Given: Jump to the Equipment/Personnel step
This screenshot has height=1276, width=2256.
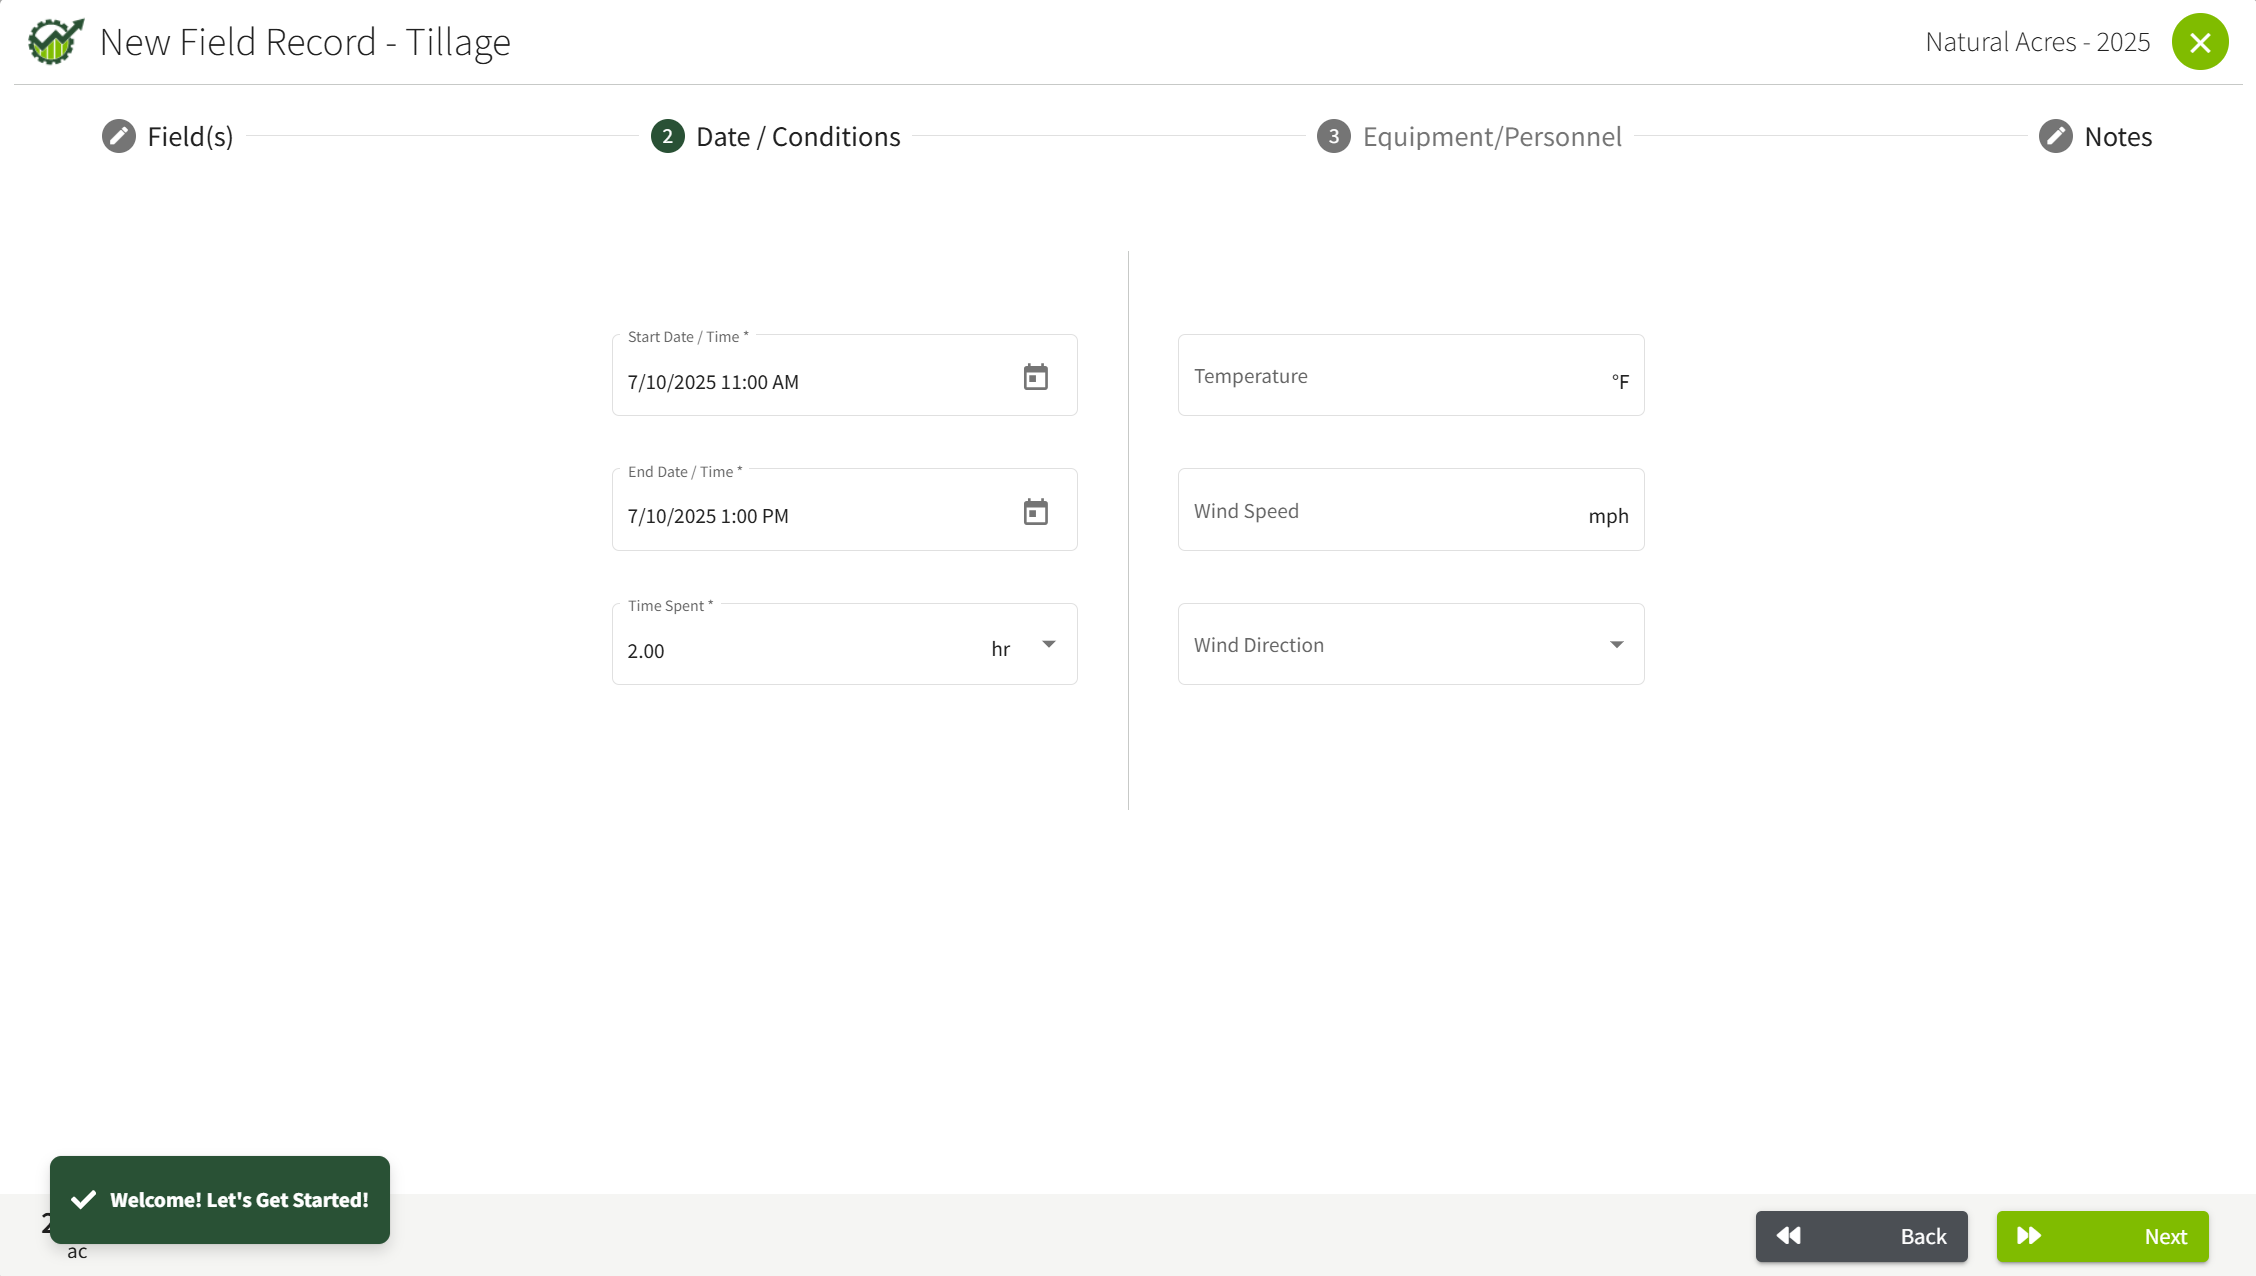Looking at the screenshot, I should [1469, 136].
